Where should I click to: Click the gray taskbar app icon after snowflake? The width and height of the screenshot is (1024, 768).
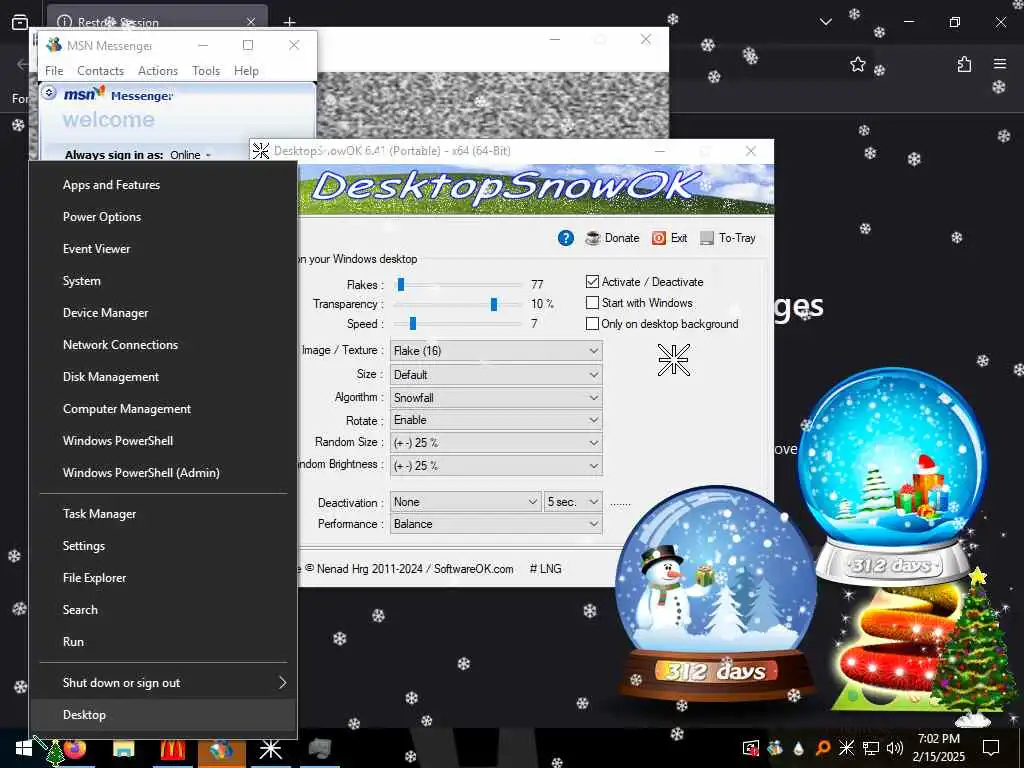pyautogui.click(x=319, y=748)
